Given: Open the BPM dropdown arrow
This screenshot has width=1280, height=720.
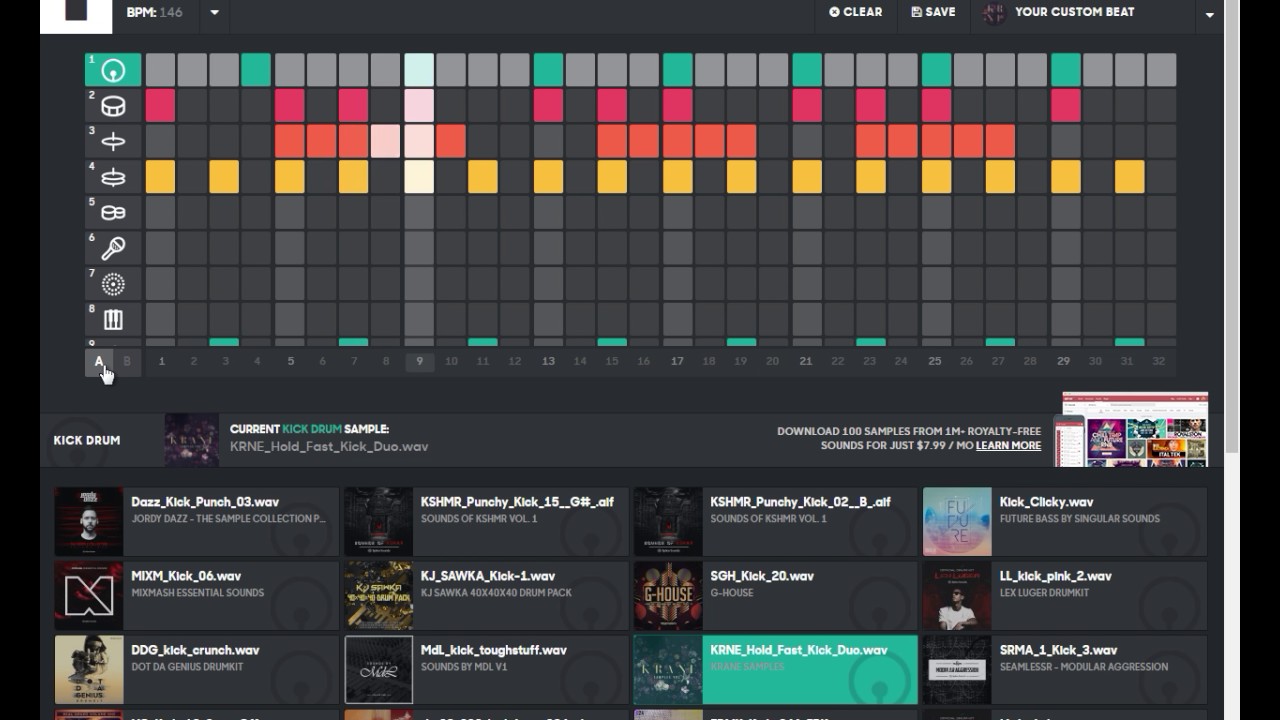Looking at the screenshot, I should pos(214,13).
